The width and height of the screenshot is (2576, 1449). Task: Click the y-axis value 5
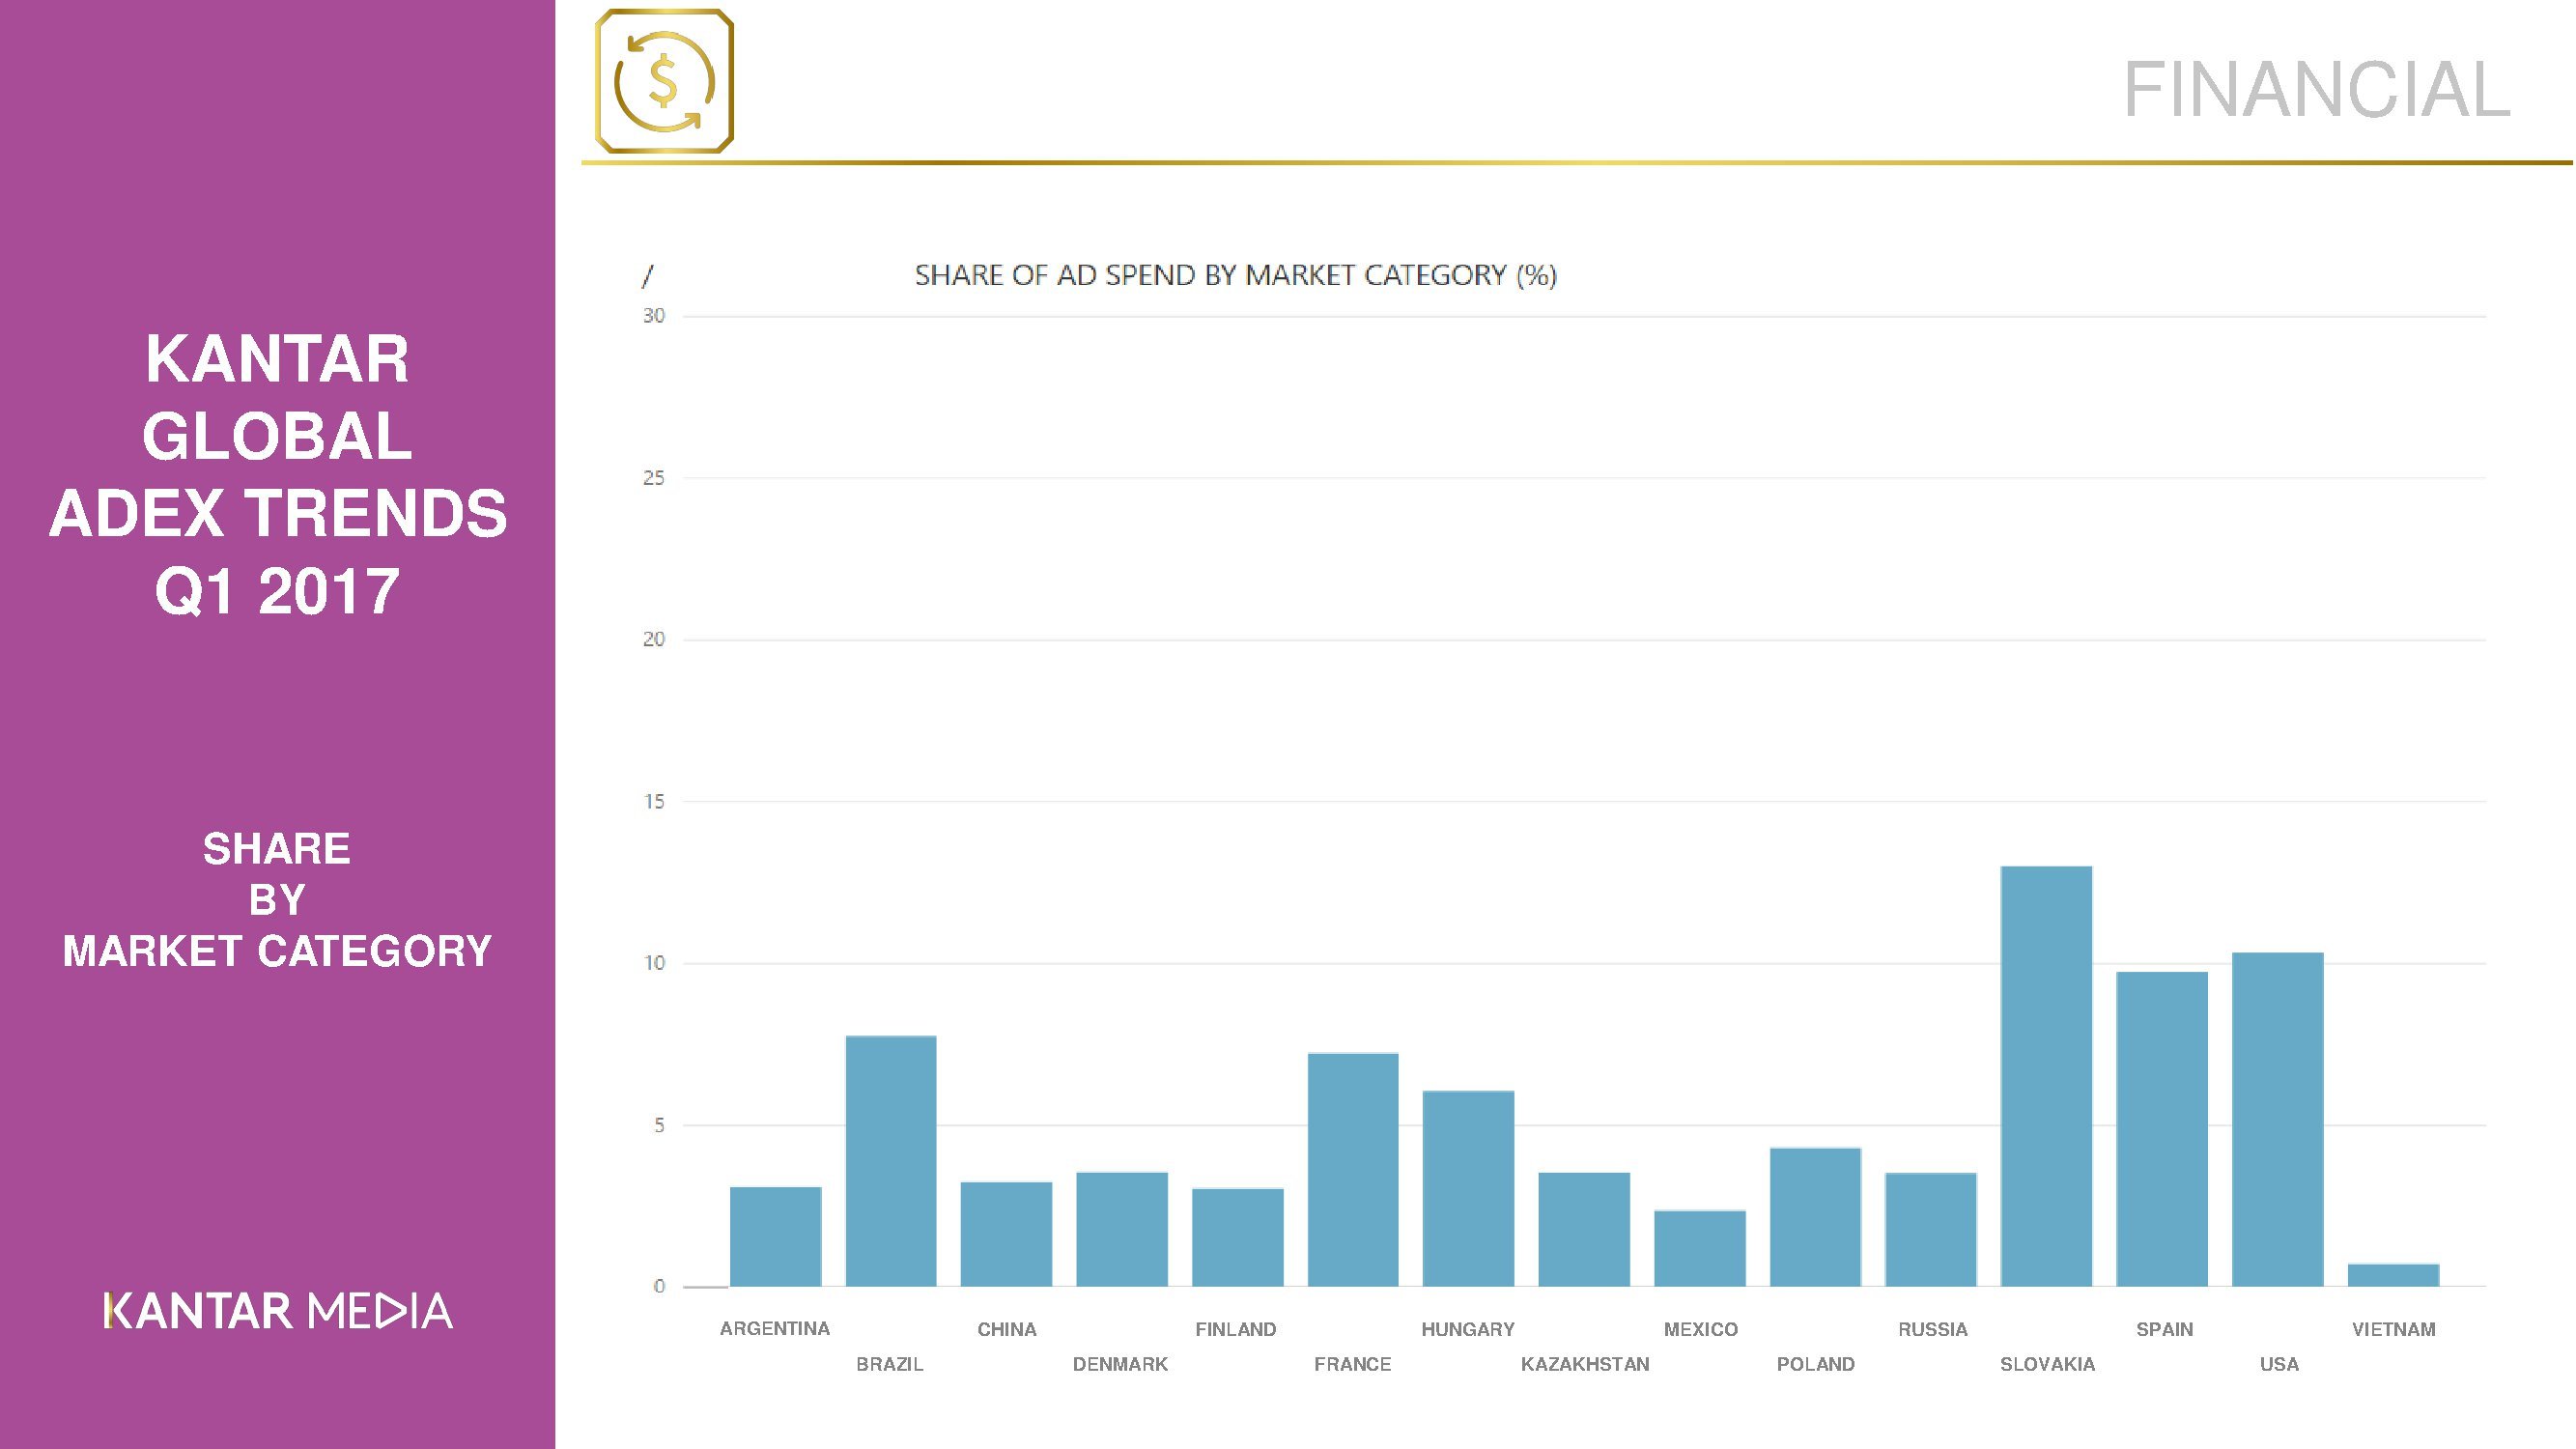pos(659,1125)
